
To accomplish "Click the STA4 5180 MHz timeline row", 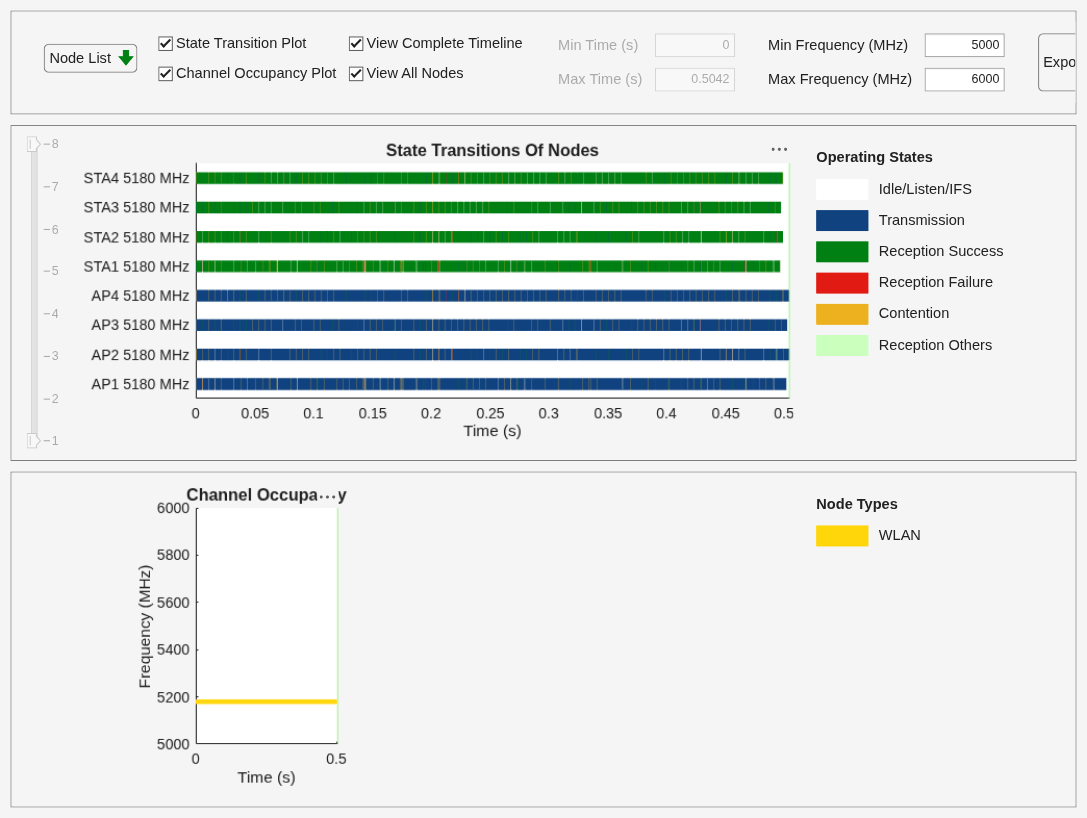I will (x=489, y=178).
